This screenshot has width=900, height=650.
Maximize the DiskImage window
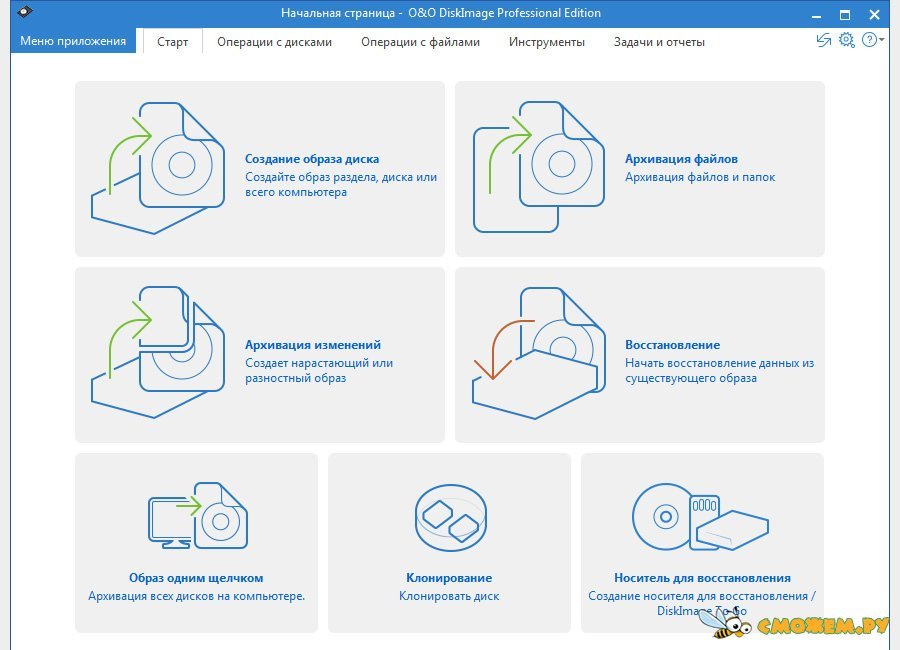coord(845,14)
